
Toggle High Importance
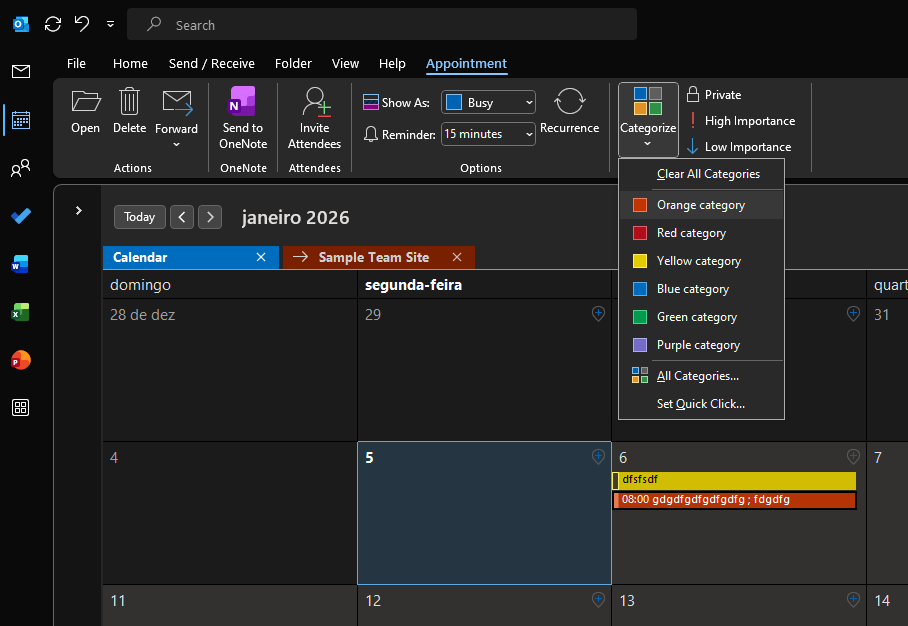click(x=741, y=120)
